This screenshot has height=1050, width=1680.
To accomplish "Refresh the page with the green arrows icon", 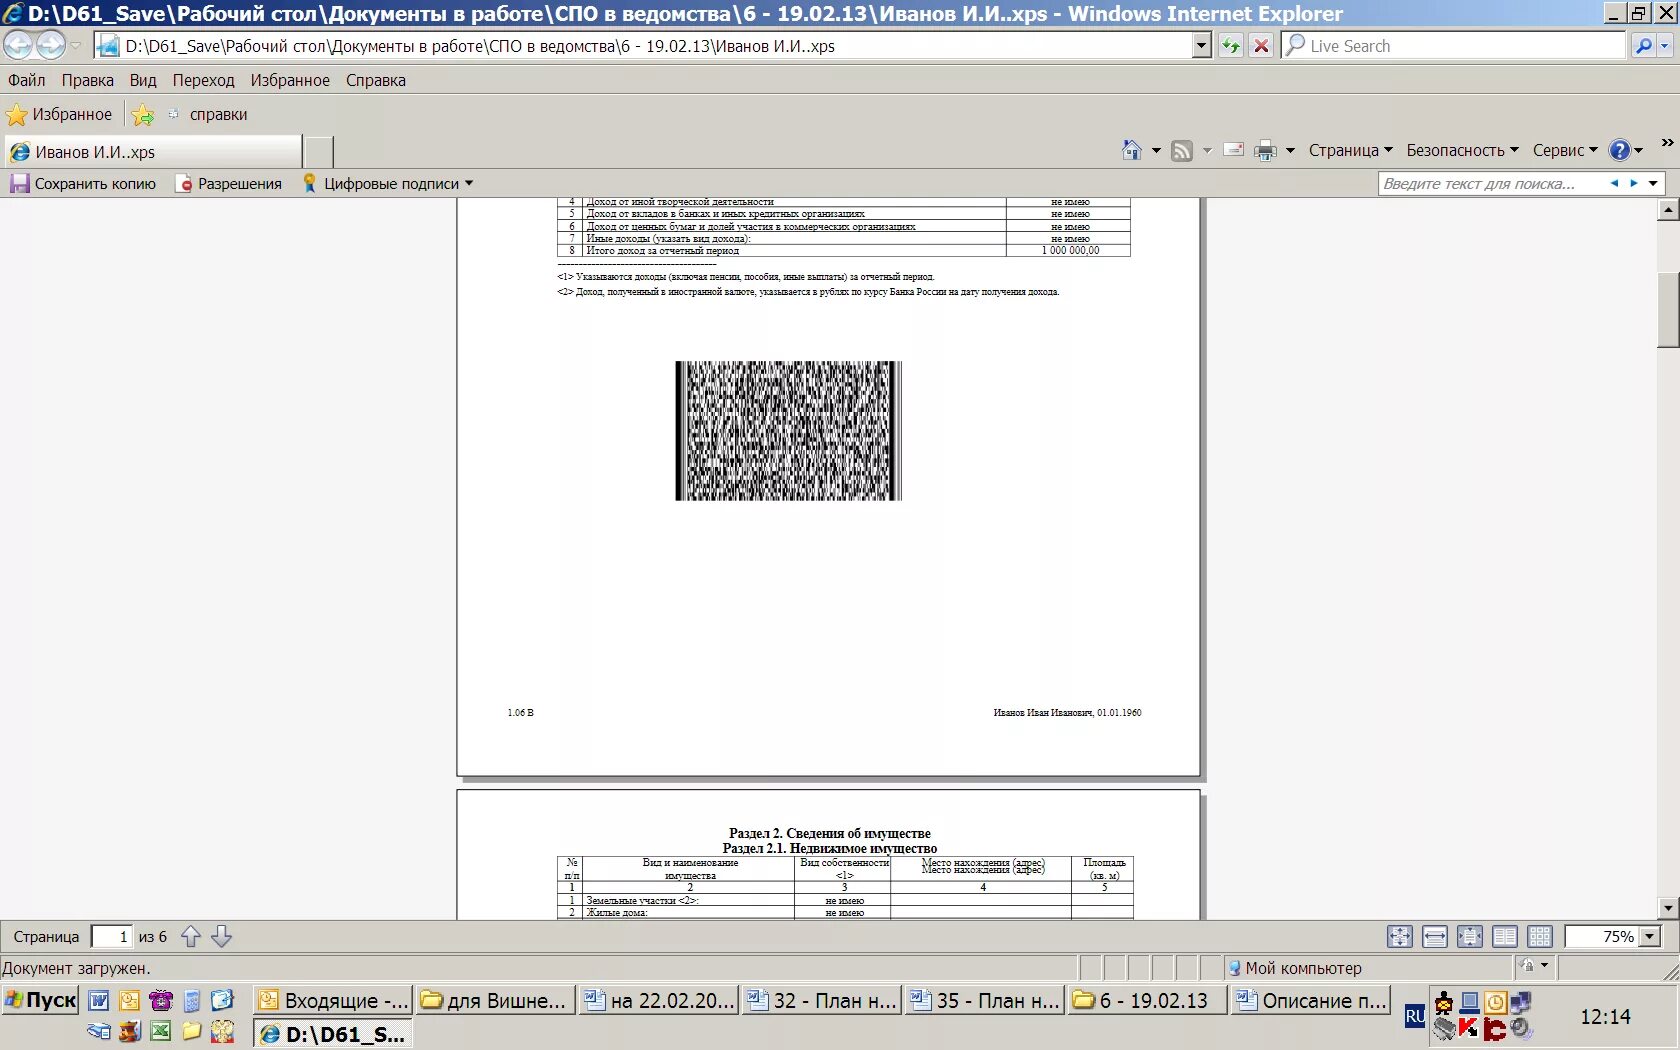I will pos(1230,46).
